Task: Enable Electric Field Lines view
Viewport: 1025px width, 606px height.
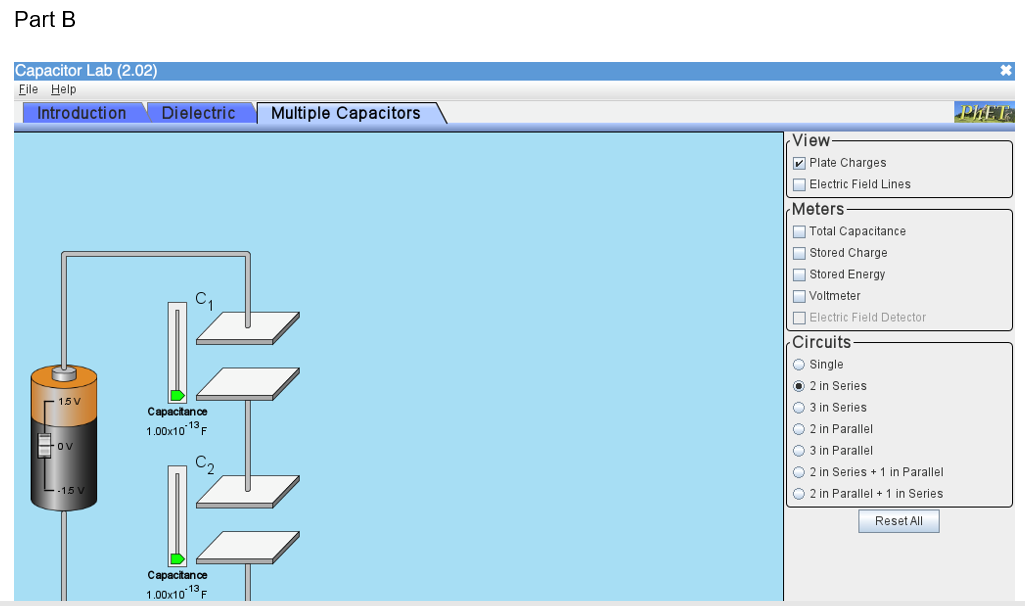Action: (799, 184)
